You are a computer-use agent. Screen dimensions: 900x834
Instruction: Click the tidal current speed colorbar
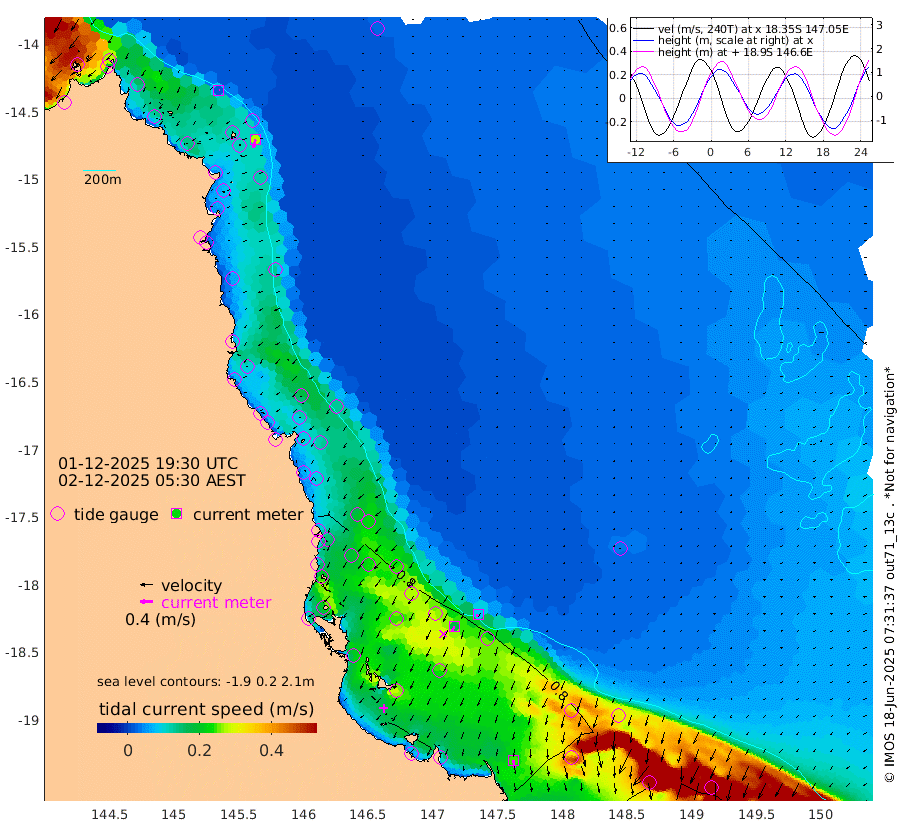(x=207, y=728)
